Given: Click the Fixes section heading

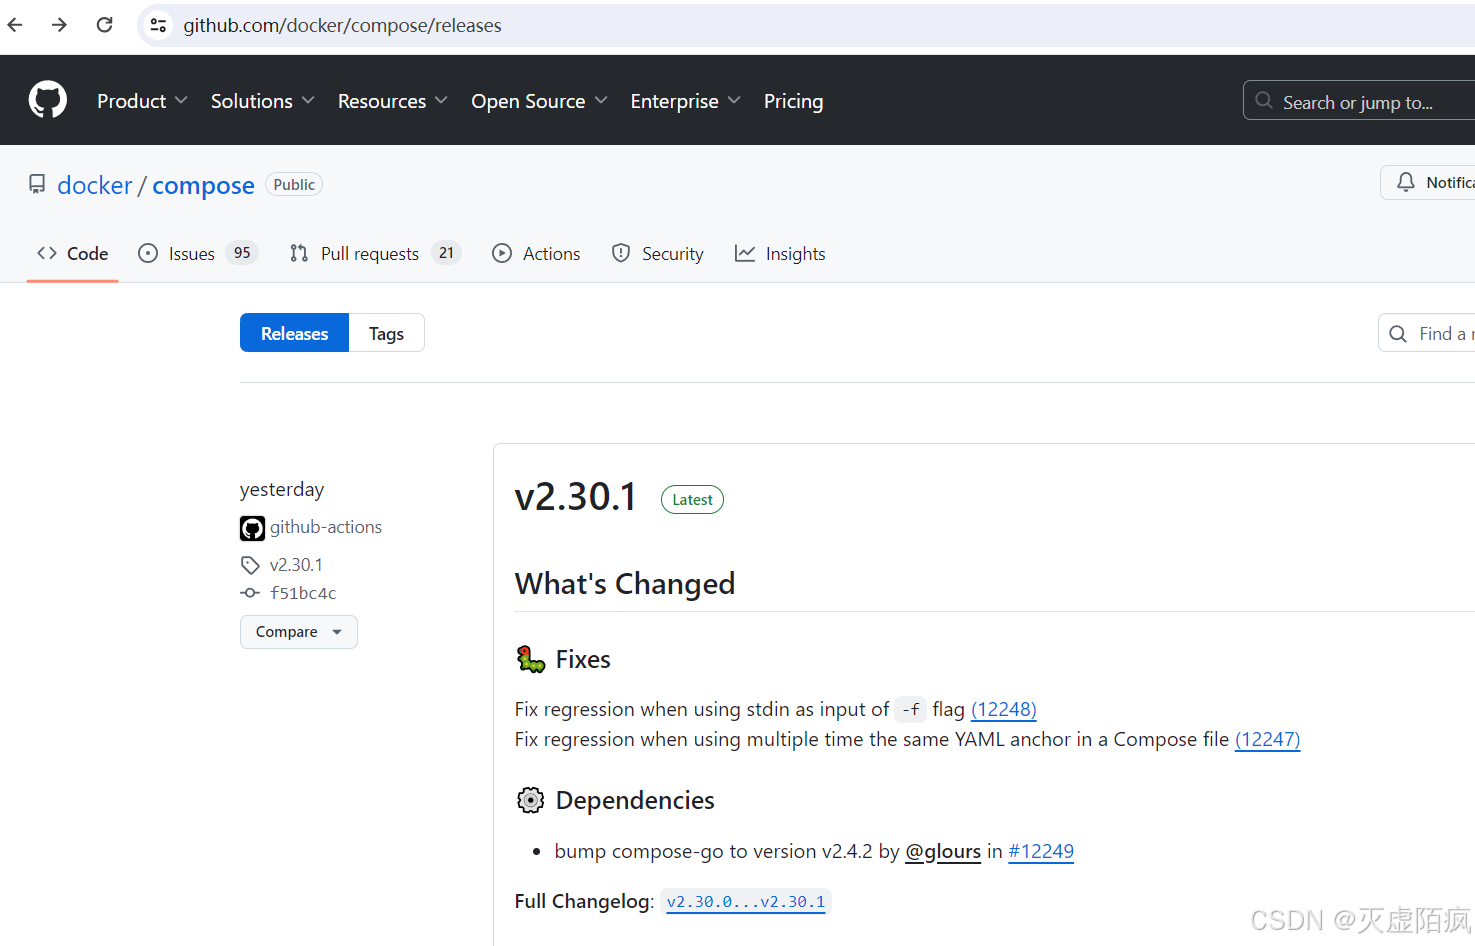Looking at the screenshot, I should pos(583,660).
